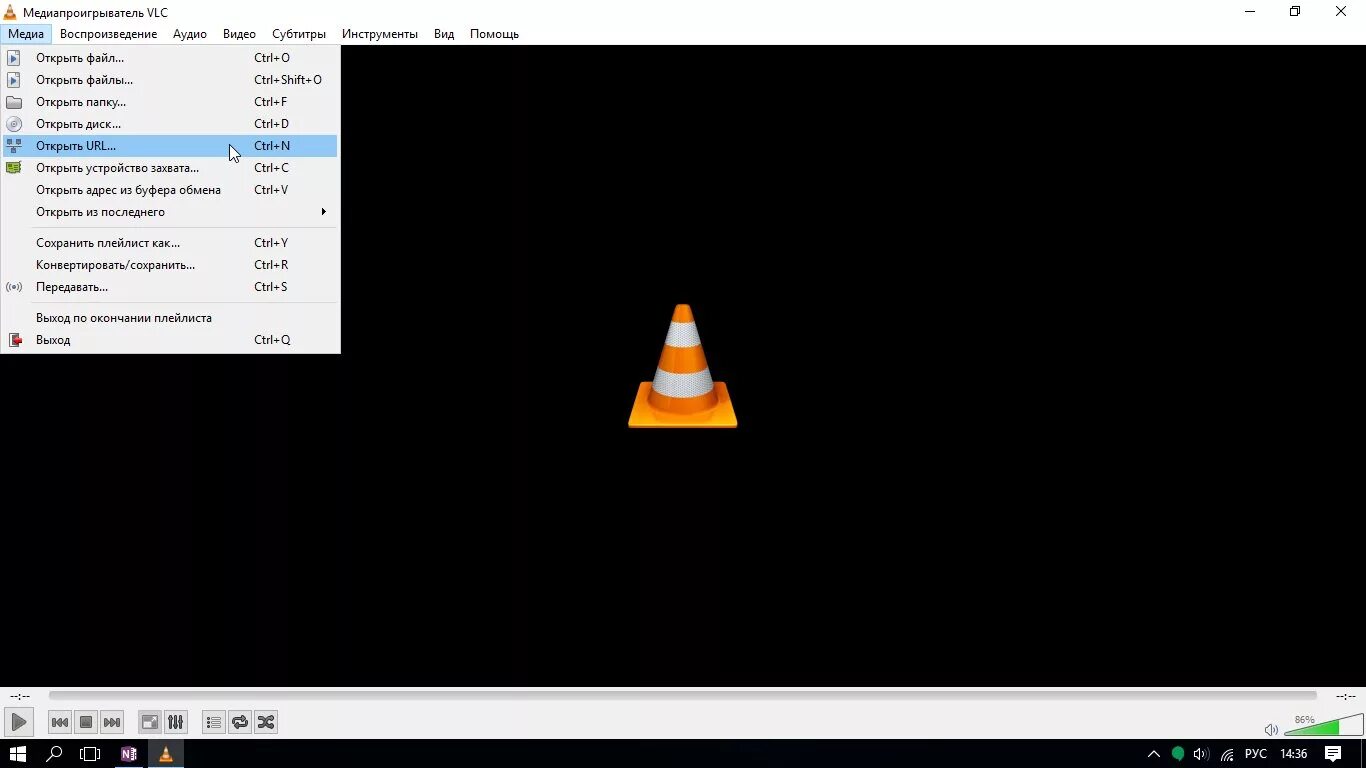Click VLC icon on the taskbar
The image size is (1366, 768).
(x=166, y=754)
